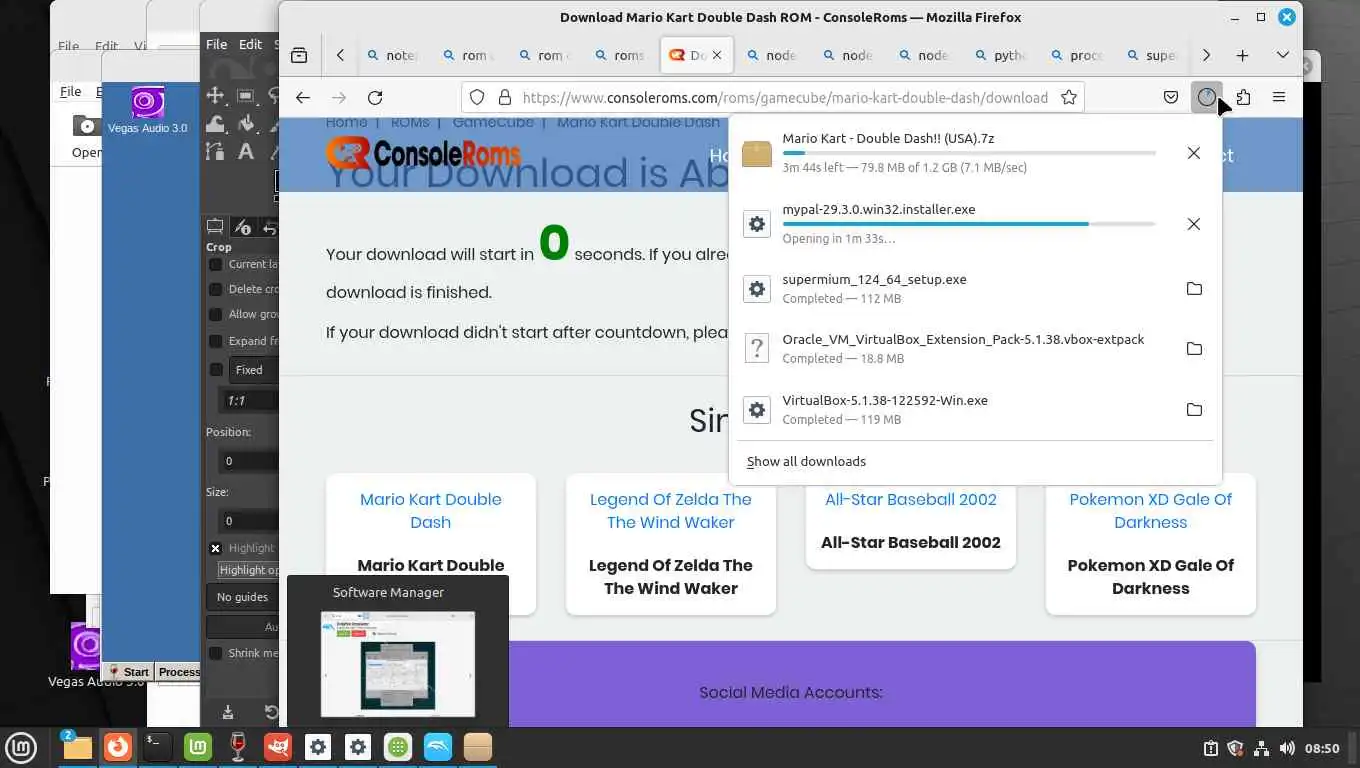
Task: Open GIMP No guides dropdown
Action: click(x=243, y=597)
